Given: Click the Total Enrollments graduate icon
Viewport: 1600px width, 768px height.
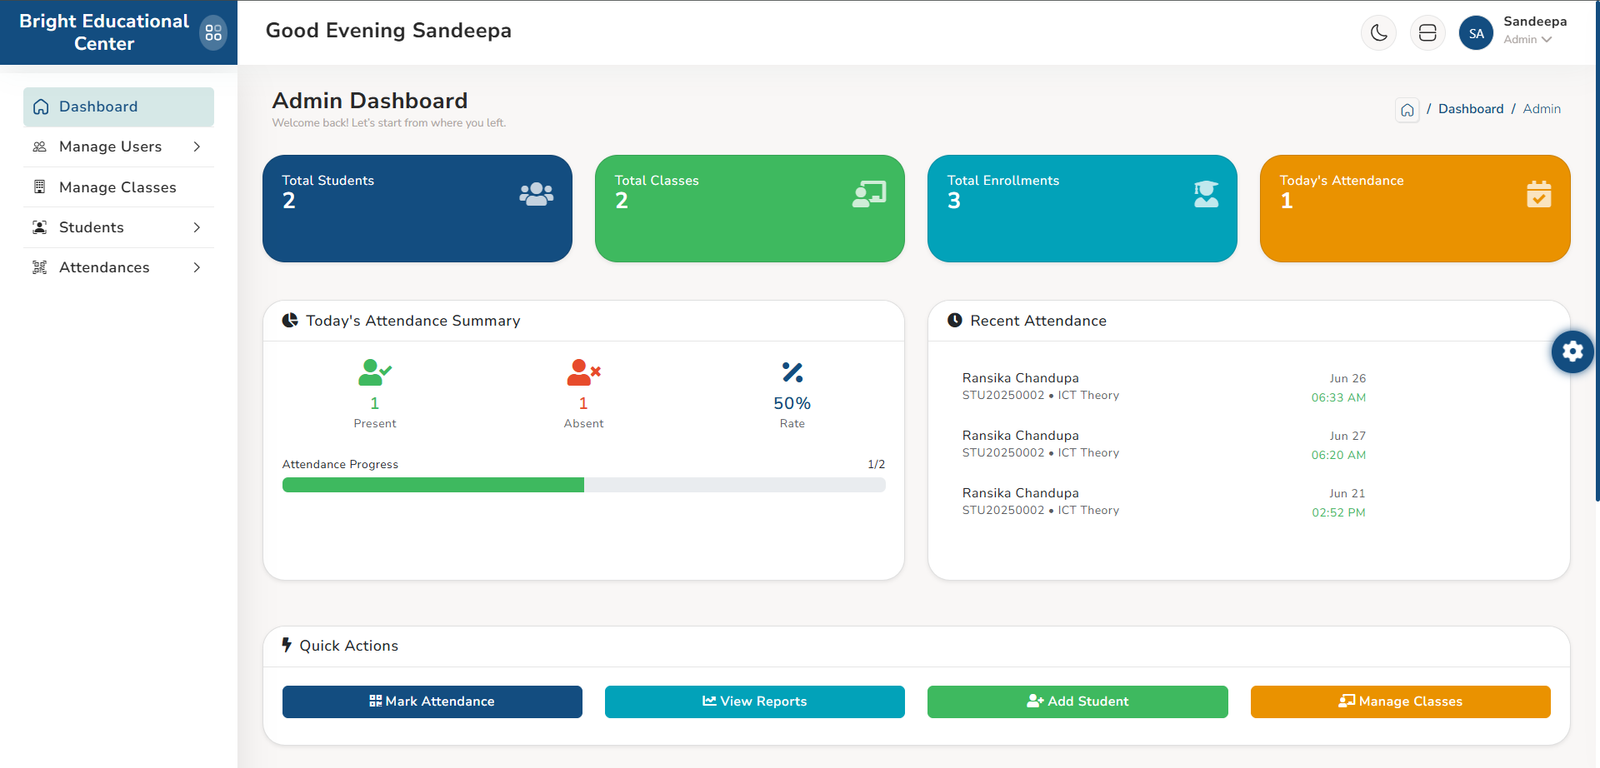Looking at the screenshot, I should [1206, 194].
